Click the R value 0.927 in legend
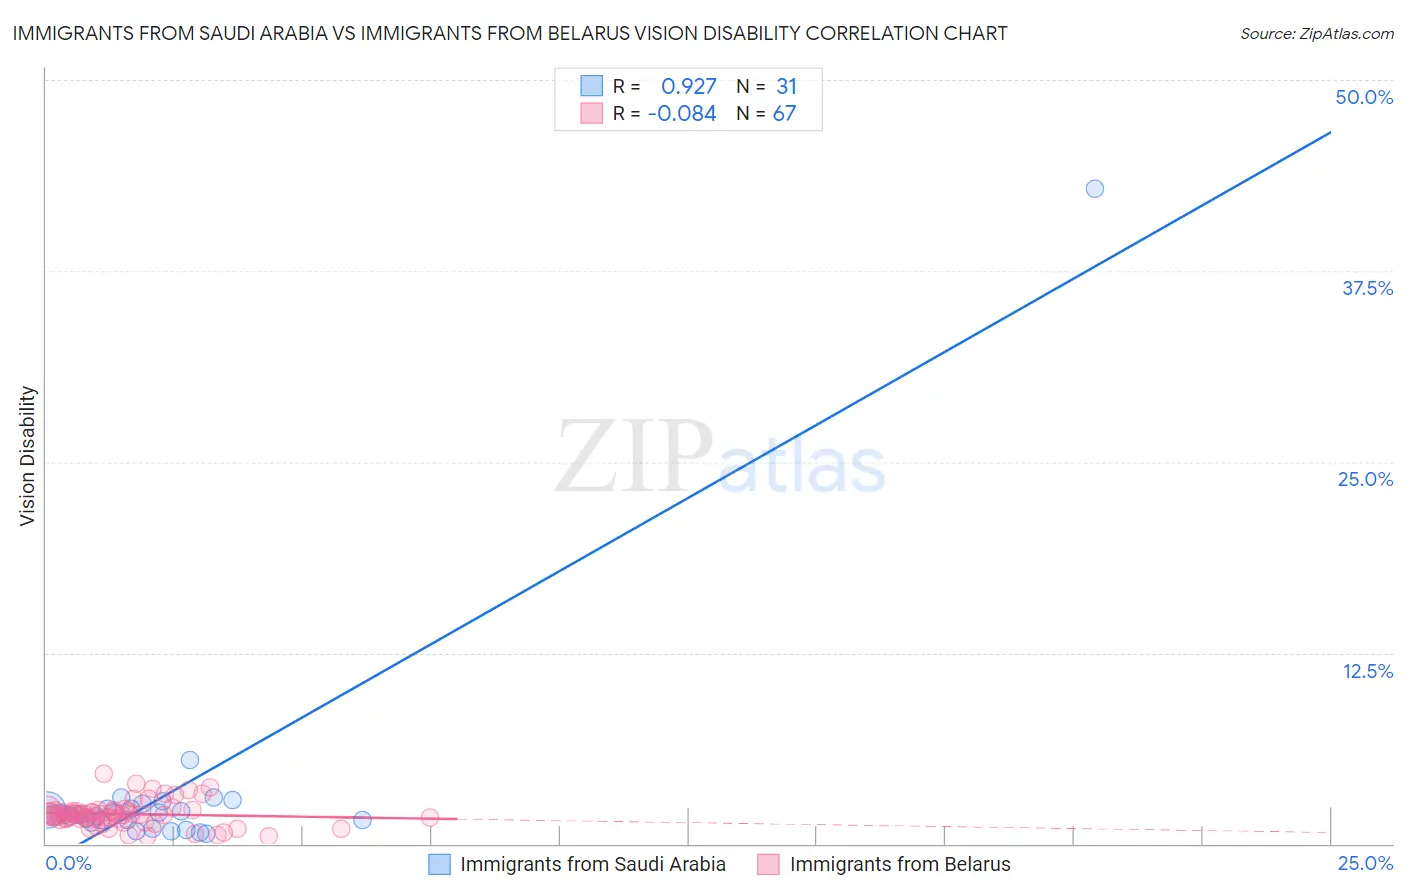This screenshot has width=1406, height=892. [x=689, y=86]
